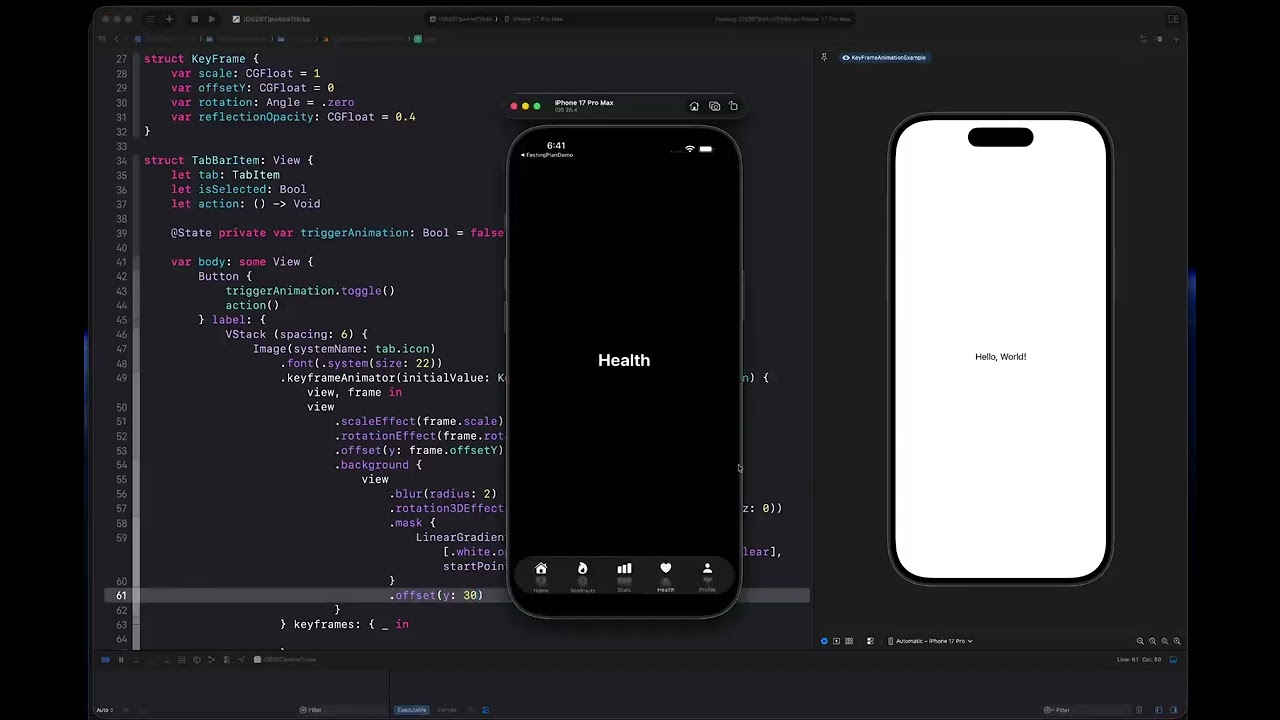The height and width of the screenshot is (720, 1280).
Task: Click 'struct TabBarItem: View' line
Action: click(228, 160)
